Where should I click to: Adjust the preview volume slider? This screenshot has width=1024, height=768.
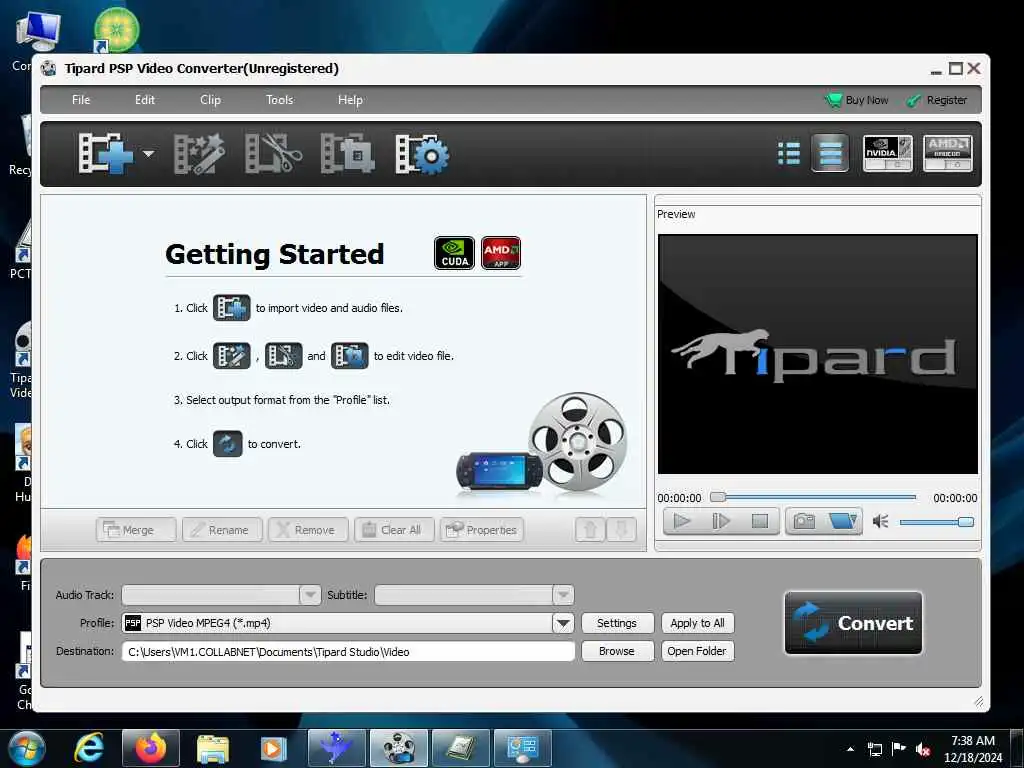tap(936, 522)
